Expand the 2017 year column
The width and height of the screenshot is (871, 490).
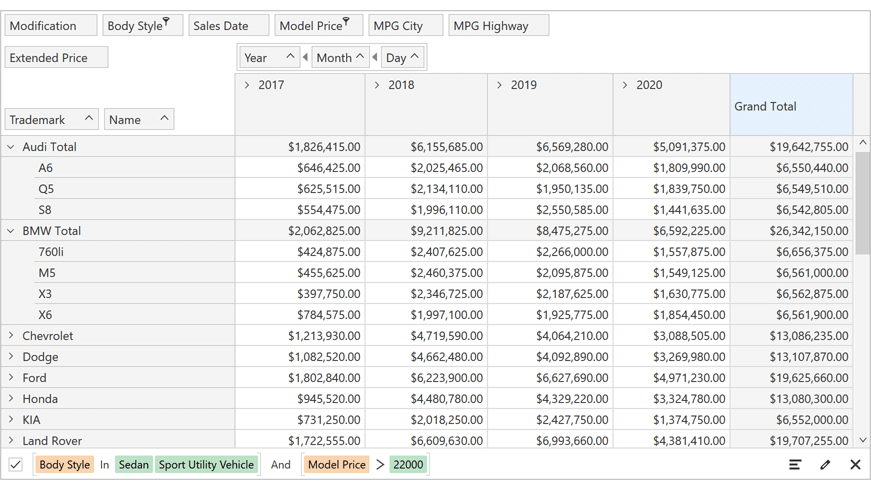[x=247, y=85]
